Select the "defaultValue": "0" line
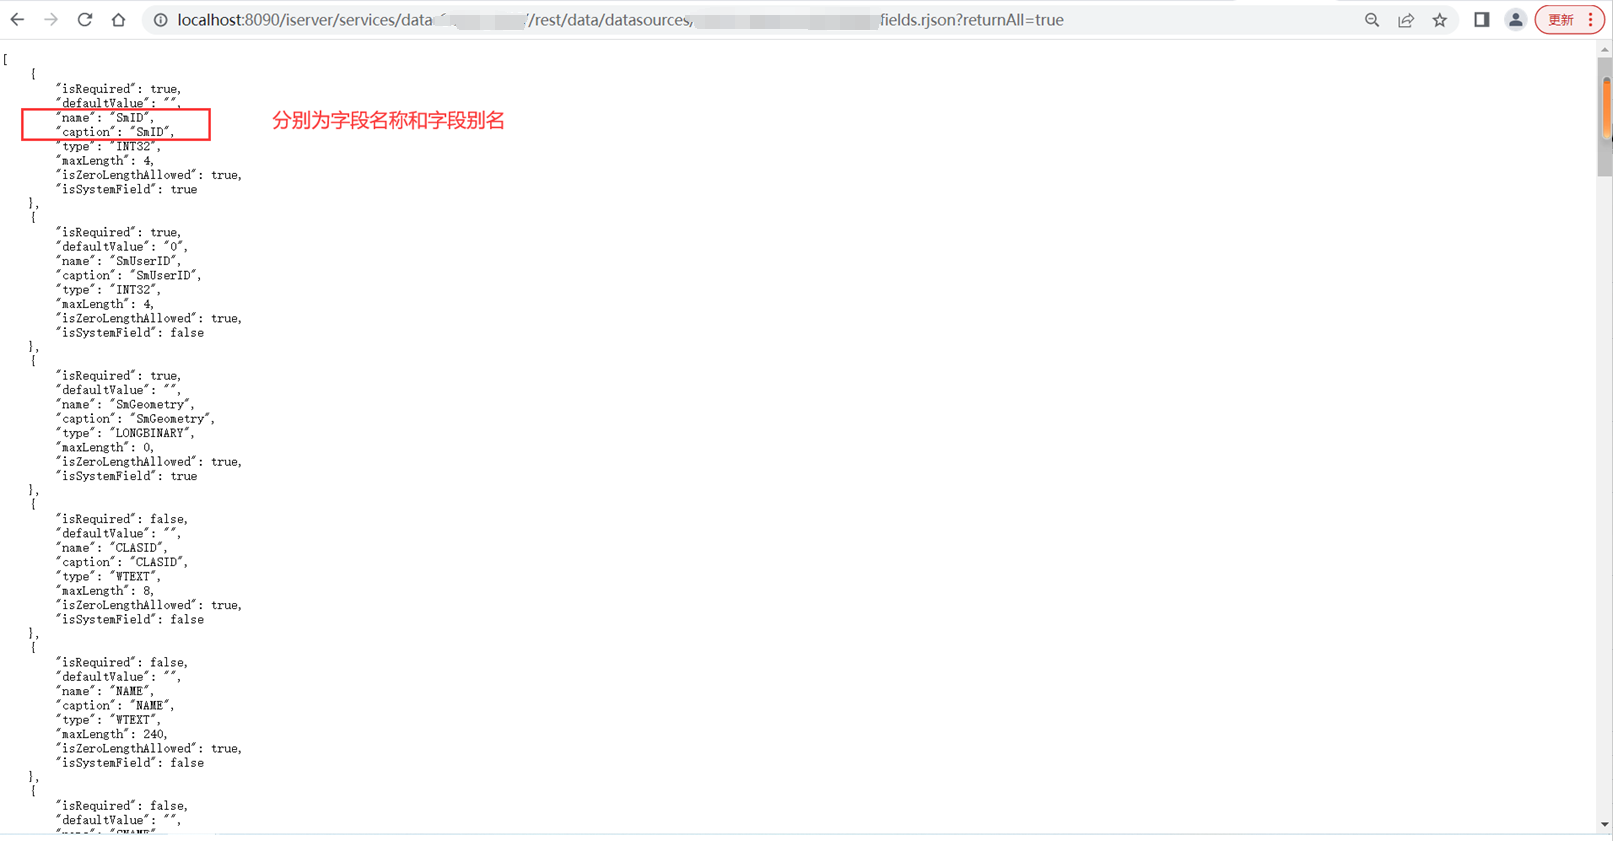The height and width of the screenshot is (841, 1613). click(122, 247)
